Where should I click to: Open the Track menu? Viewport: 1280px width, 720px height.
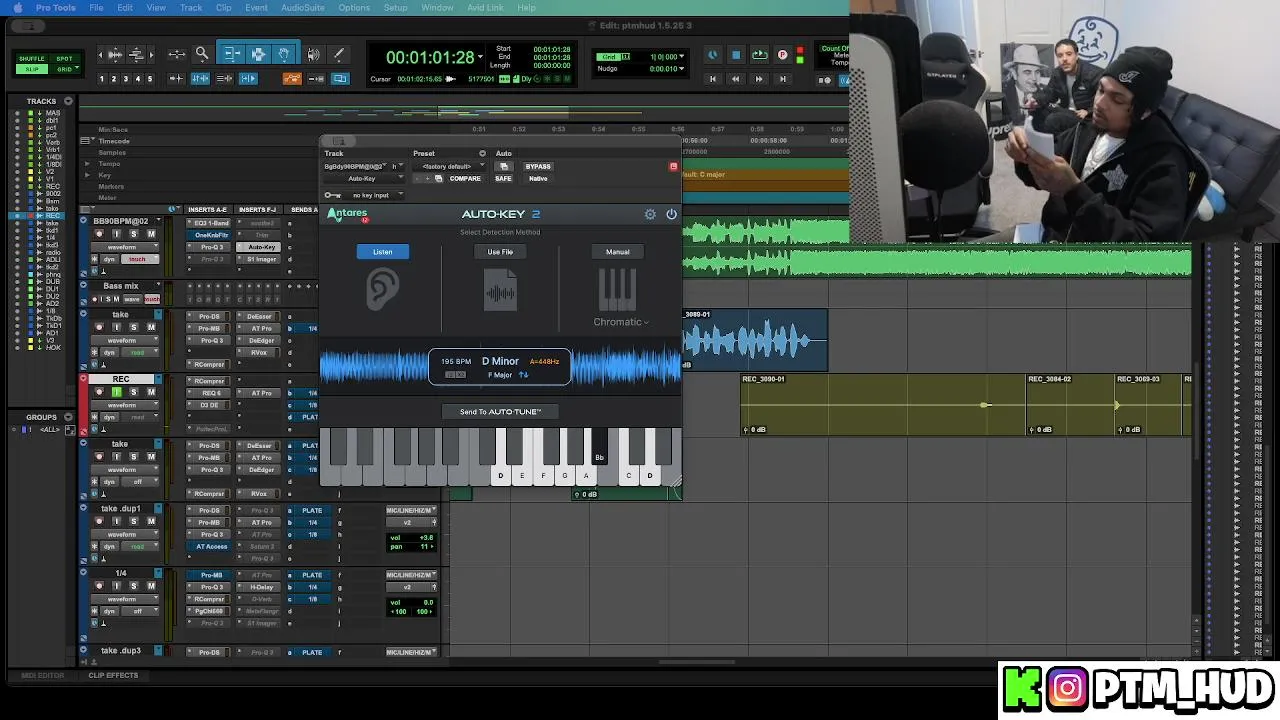point(191,8)
